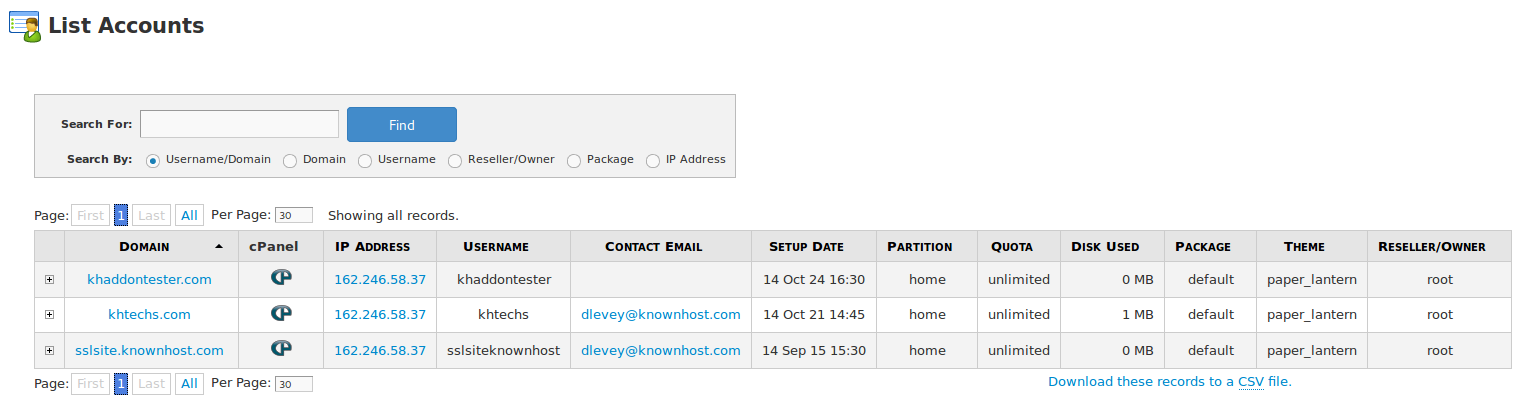
Task: Click the Search For text field
Action: click(x=240, y=124)
